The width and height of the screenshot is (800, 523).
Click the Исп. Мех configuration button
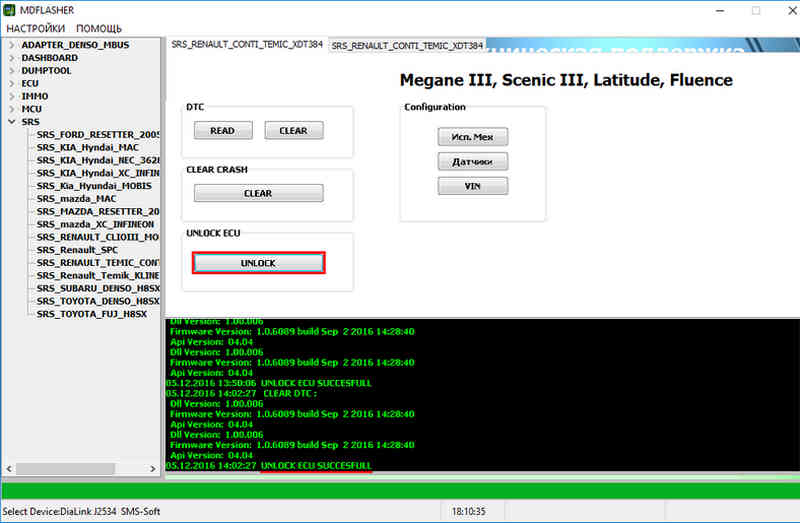pyautogui.click(x=472, y=137)
